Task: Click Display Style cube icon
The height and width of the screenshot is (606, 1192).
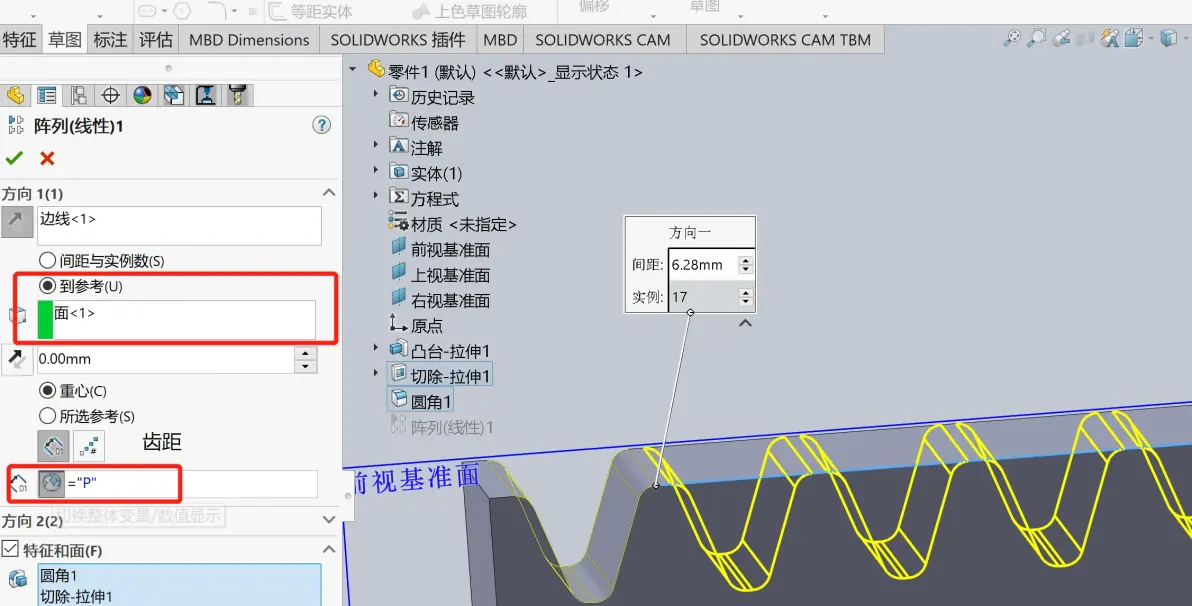Action: [x=1168, y=38]
